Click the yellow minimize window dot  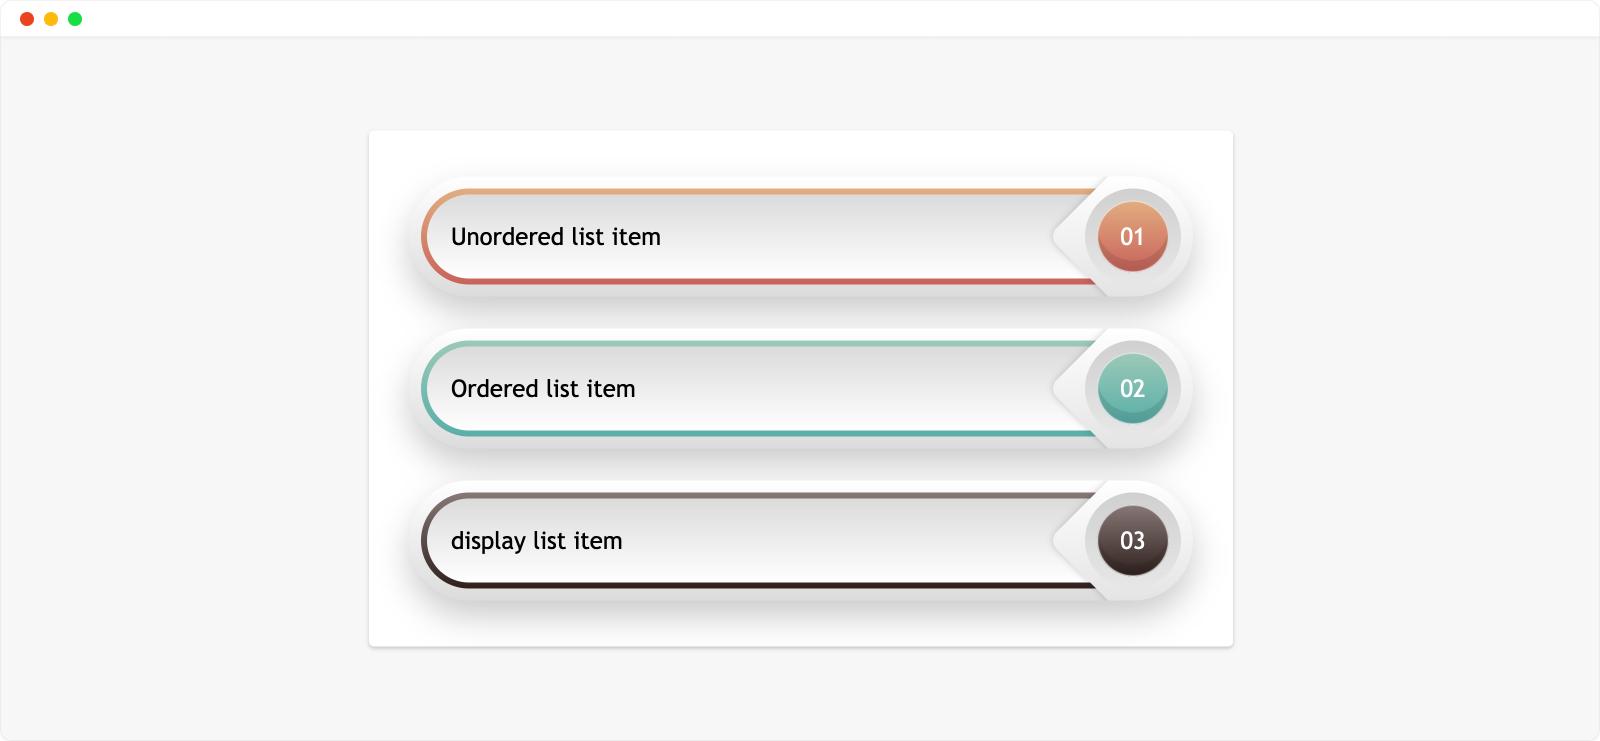pyautogui.click(x=51, y=19)
